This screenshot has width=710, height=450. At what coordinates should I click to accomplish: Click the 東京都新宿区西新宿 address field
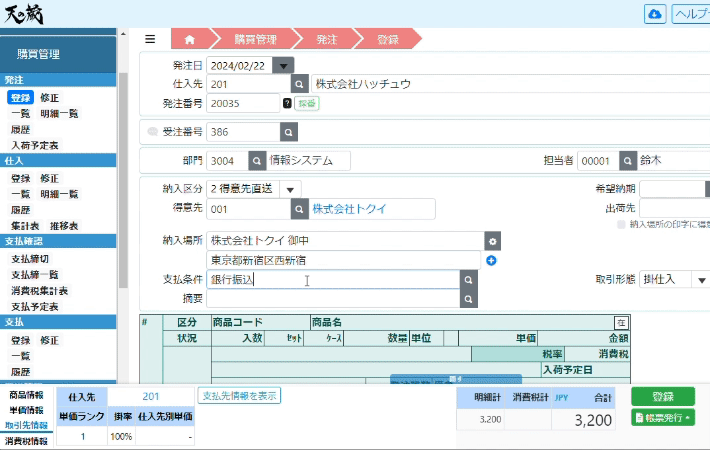point(344,260)
